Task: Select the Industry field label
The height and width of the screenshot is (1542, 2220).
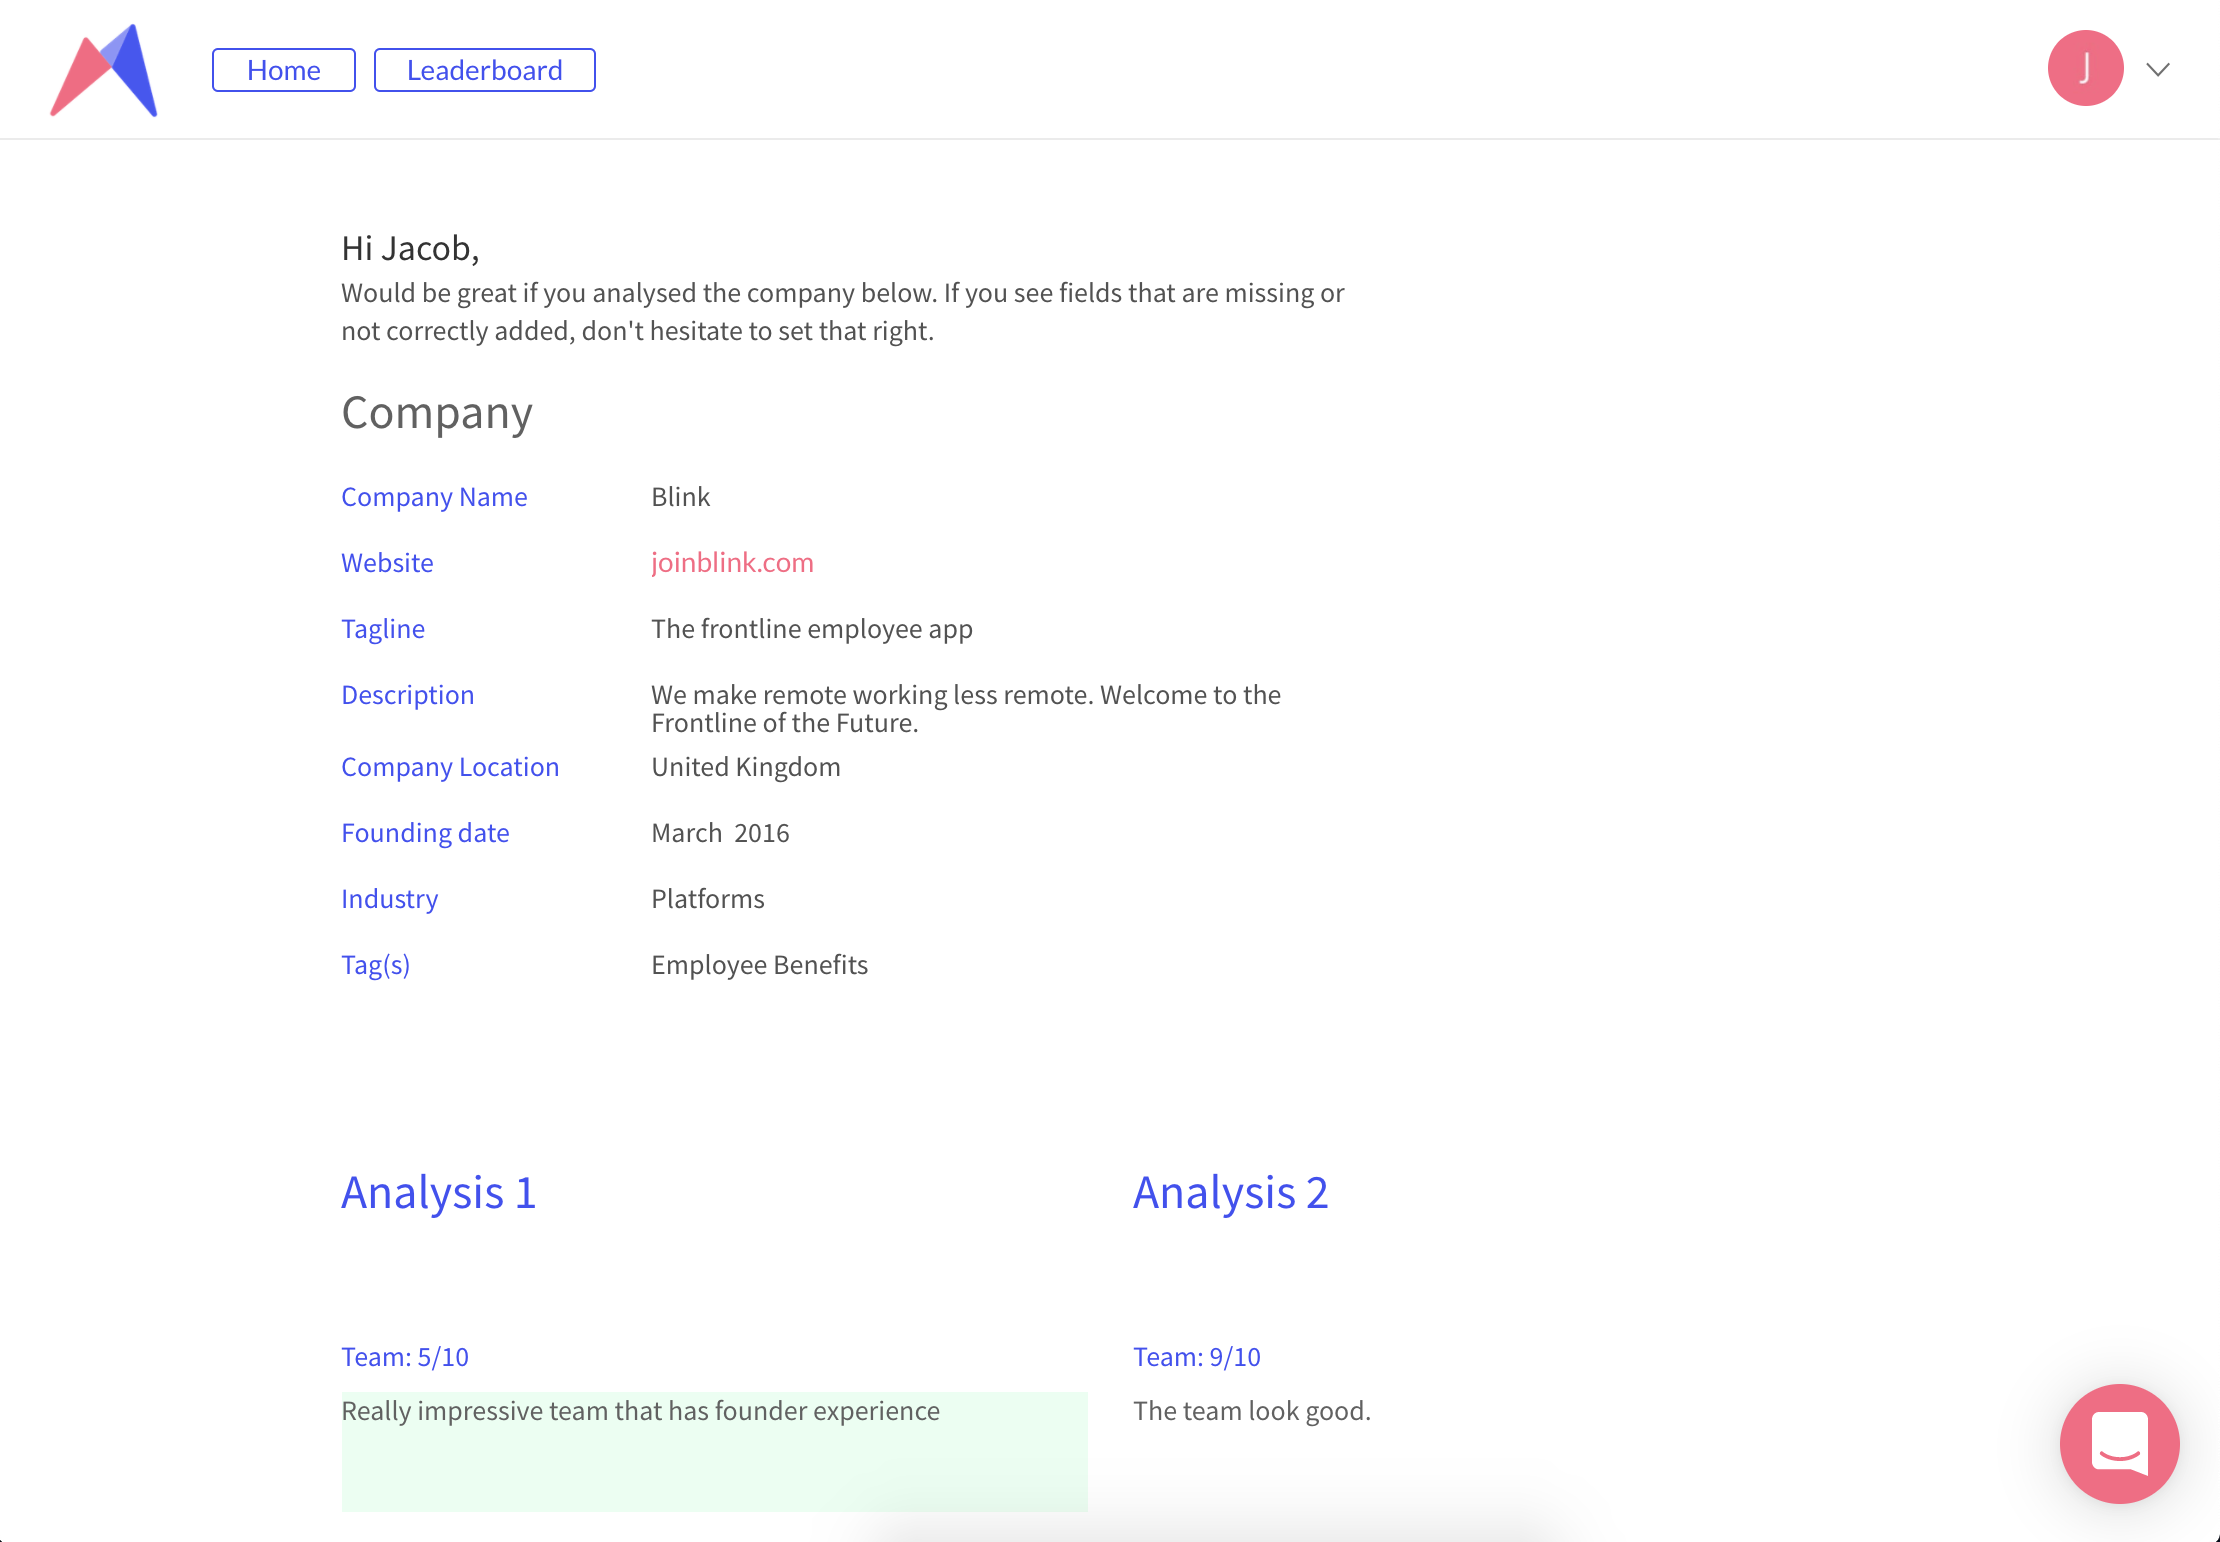Action: pos(389,899)
